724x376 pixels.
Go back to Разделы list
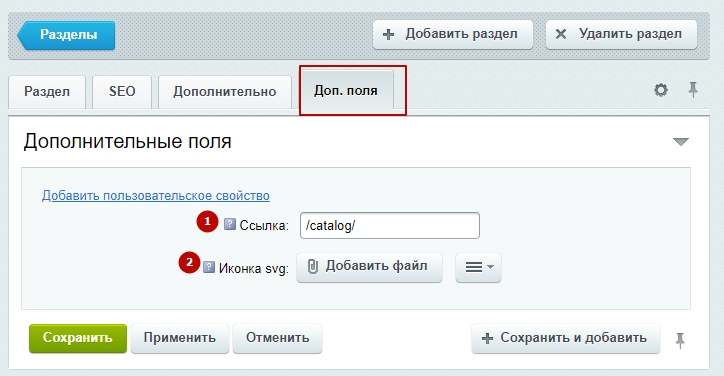pos(66,35)
